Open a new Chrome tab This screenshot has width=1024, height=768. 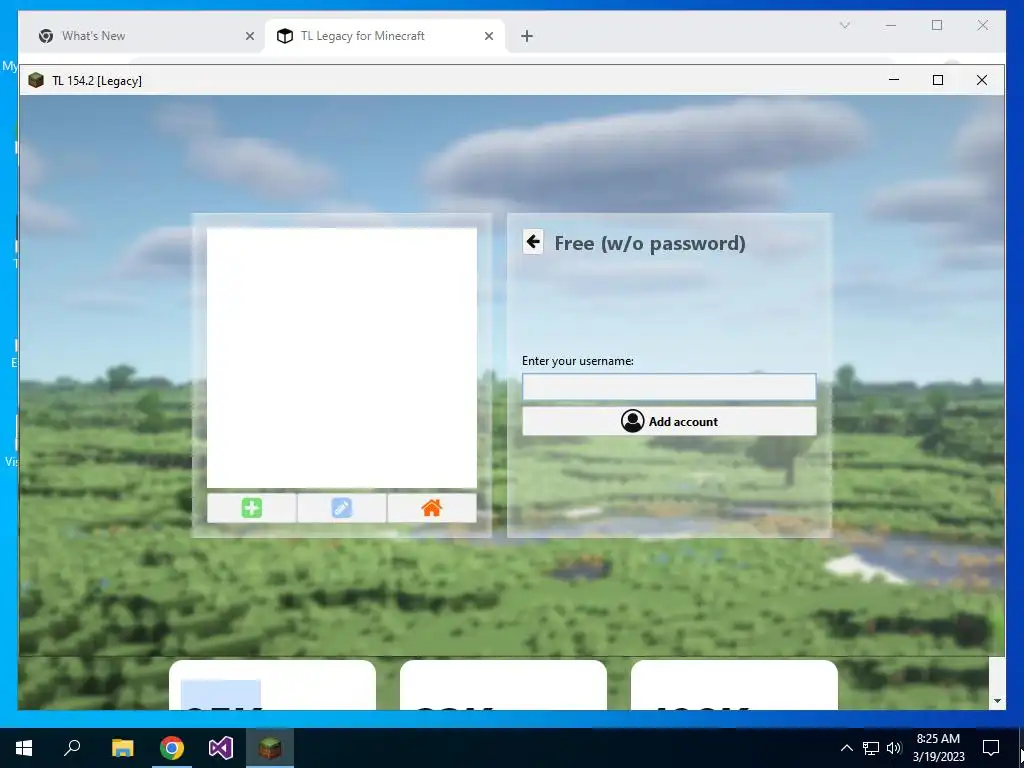(x=527, y=37)
